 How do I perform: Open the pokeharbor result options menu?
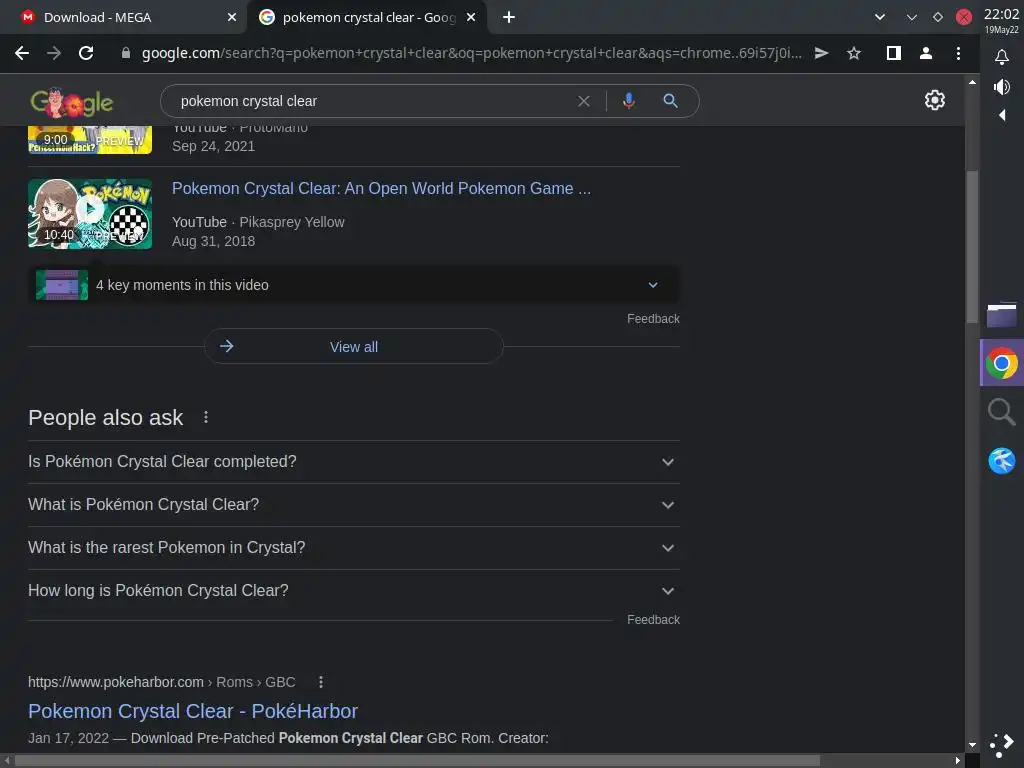pos(320,682)
